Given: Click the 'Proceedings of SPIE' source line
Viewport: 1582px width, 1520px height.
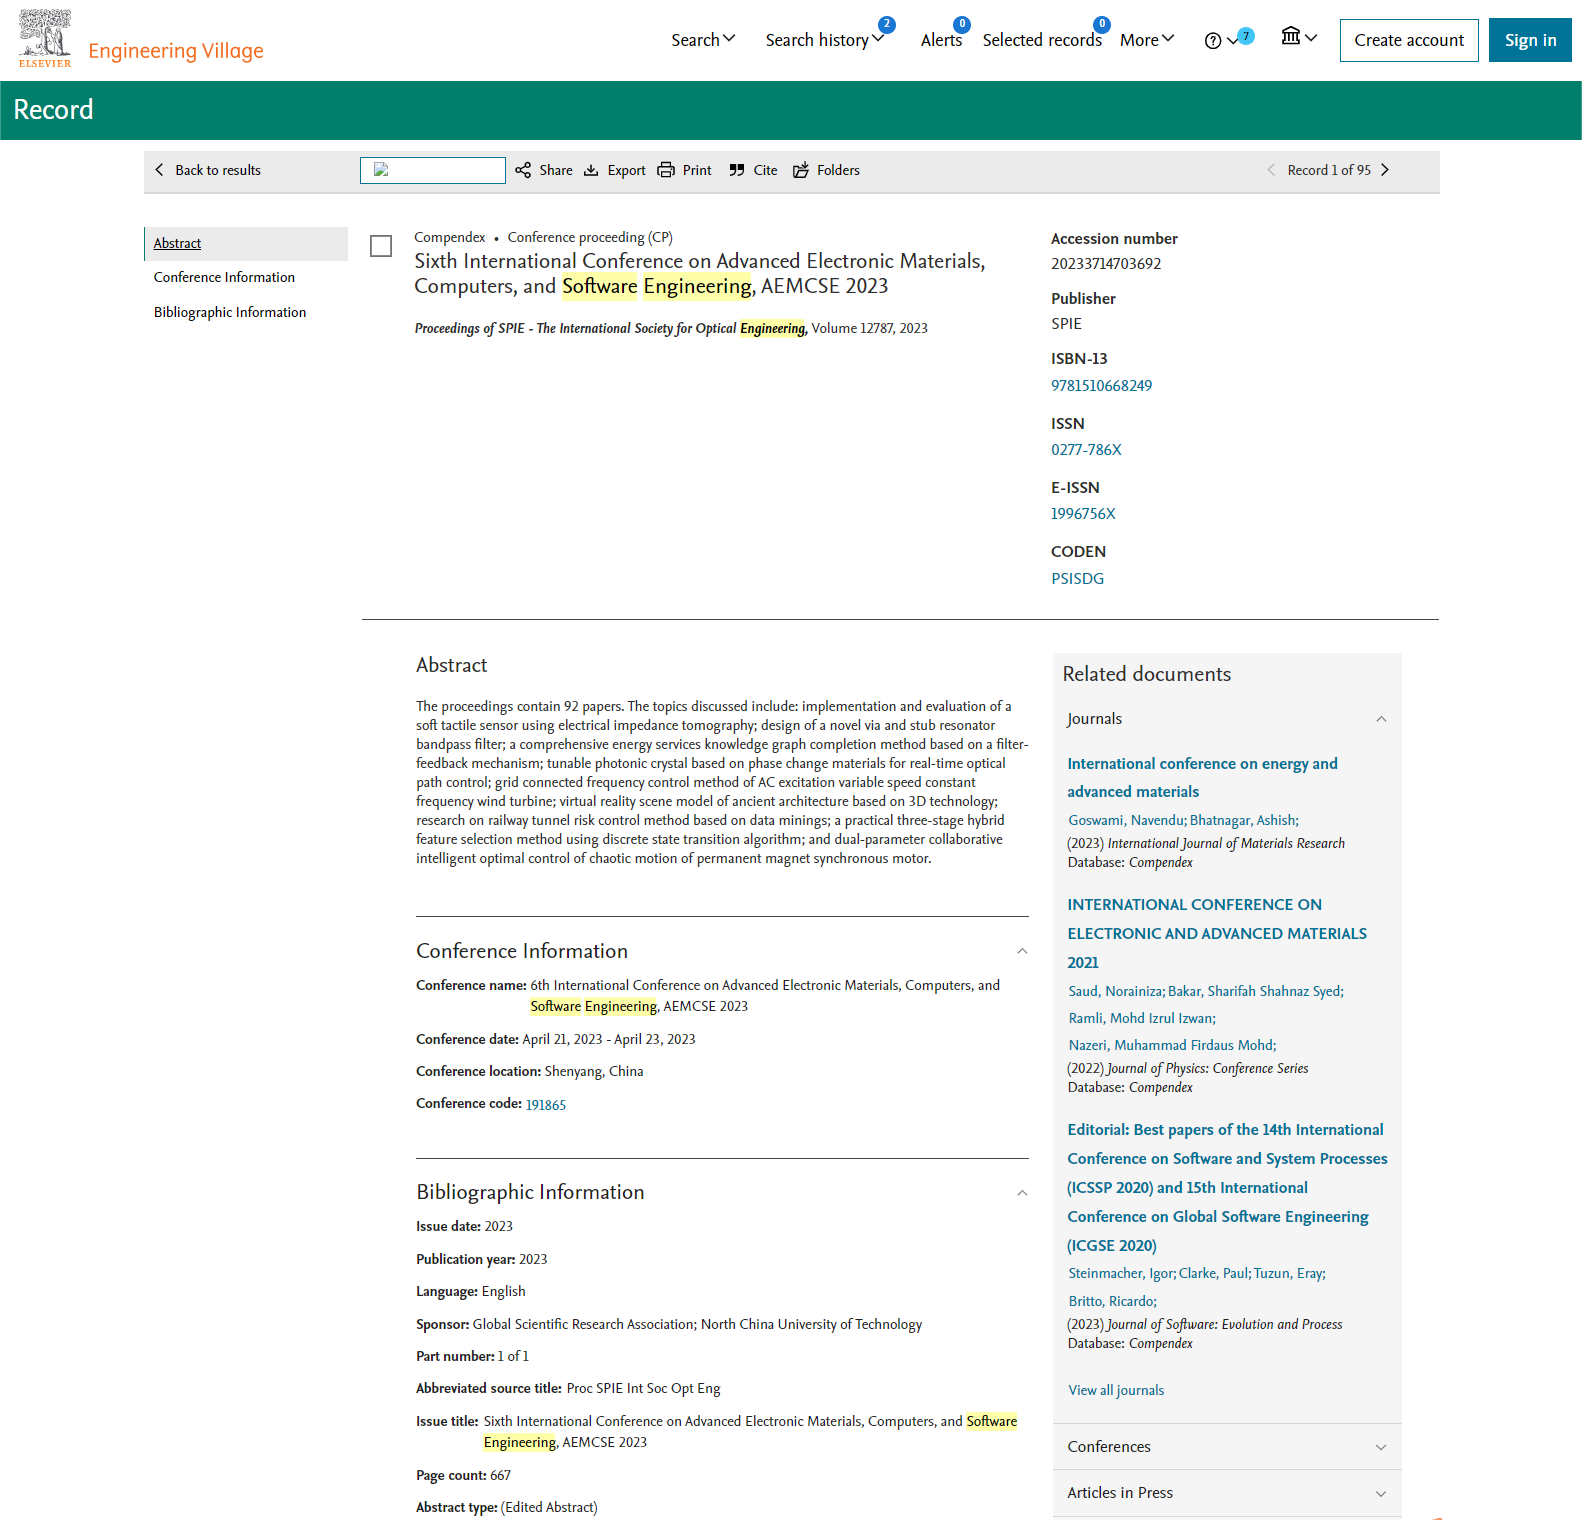Looking at the screenshot, I should [x=671, y=328].
